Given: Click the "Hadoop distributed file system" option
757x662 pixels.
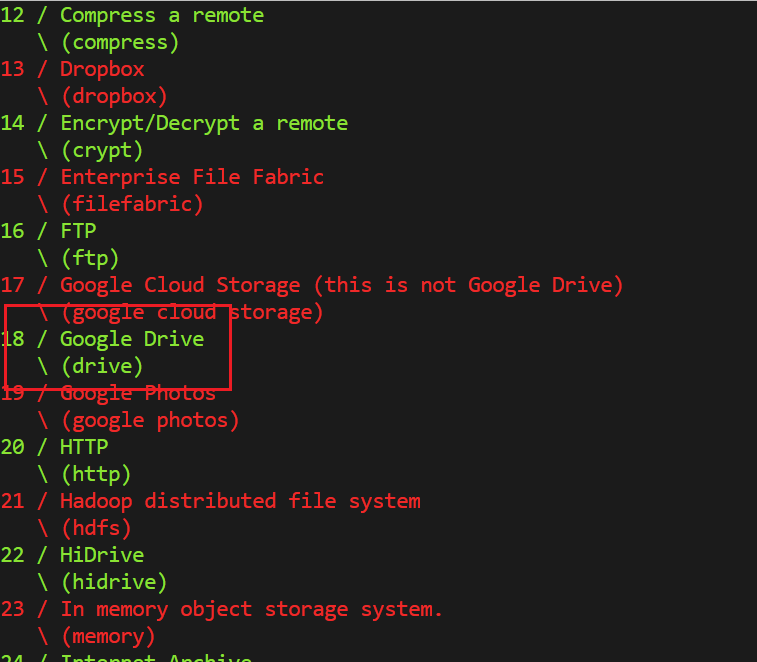Looking at the screenshot, I should point(240,501).
